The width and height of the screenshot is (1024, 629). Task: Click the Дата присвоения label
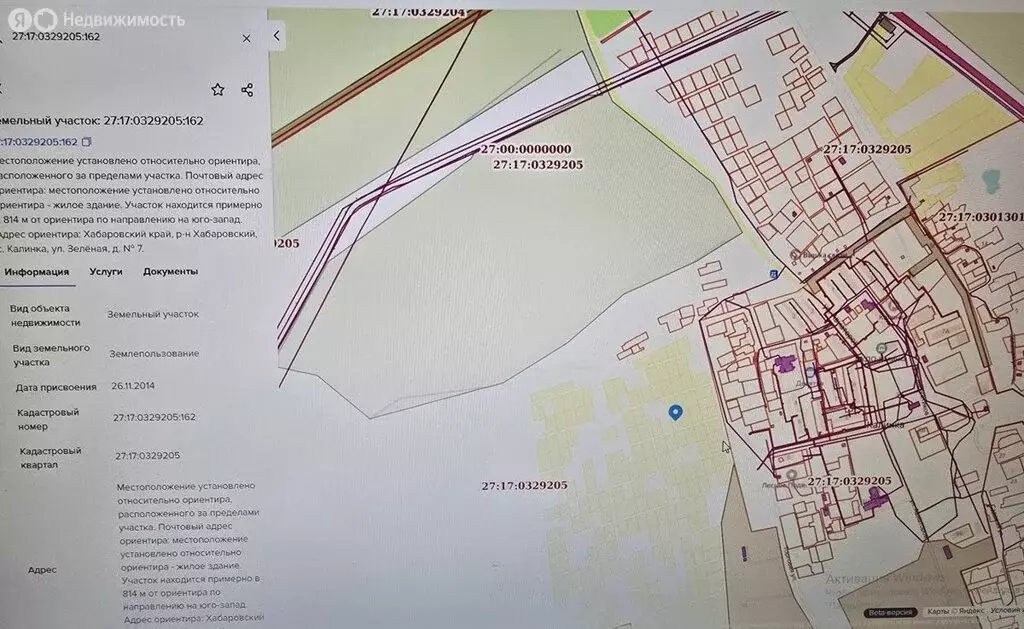pyautogui.click(x=56, y=387)
